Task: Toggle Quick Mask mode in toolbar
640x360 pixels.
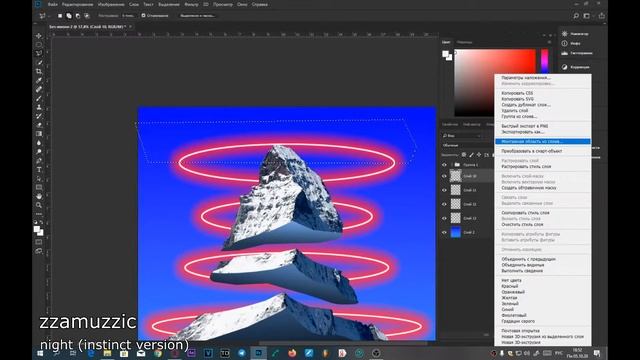Action: coord(39,242)
